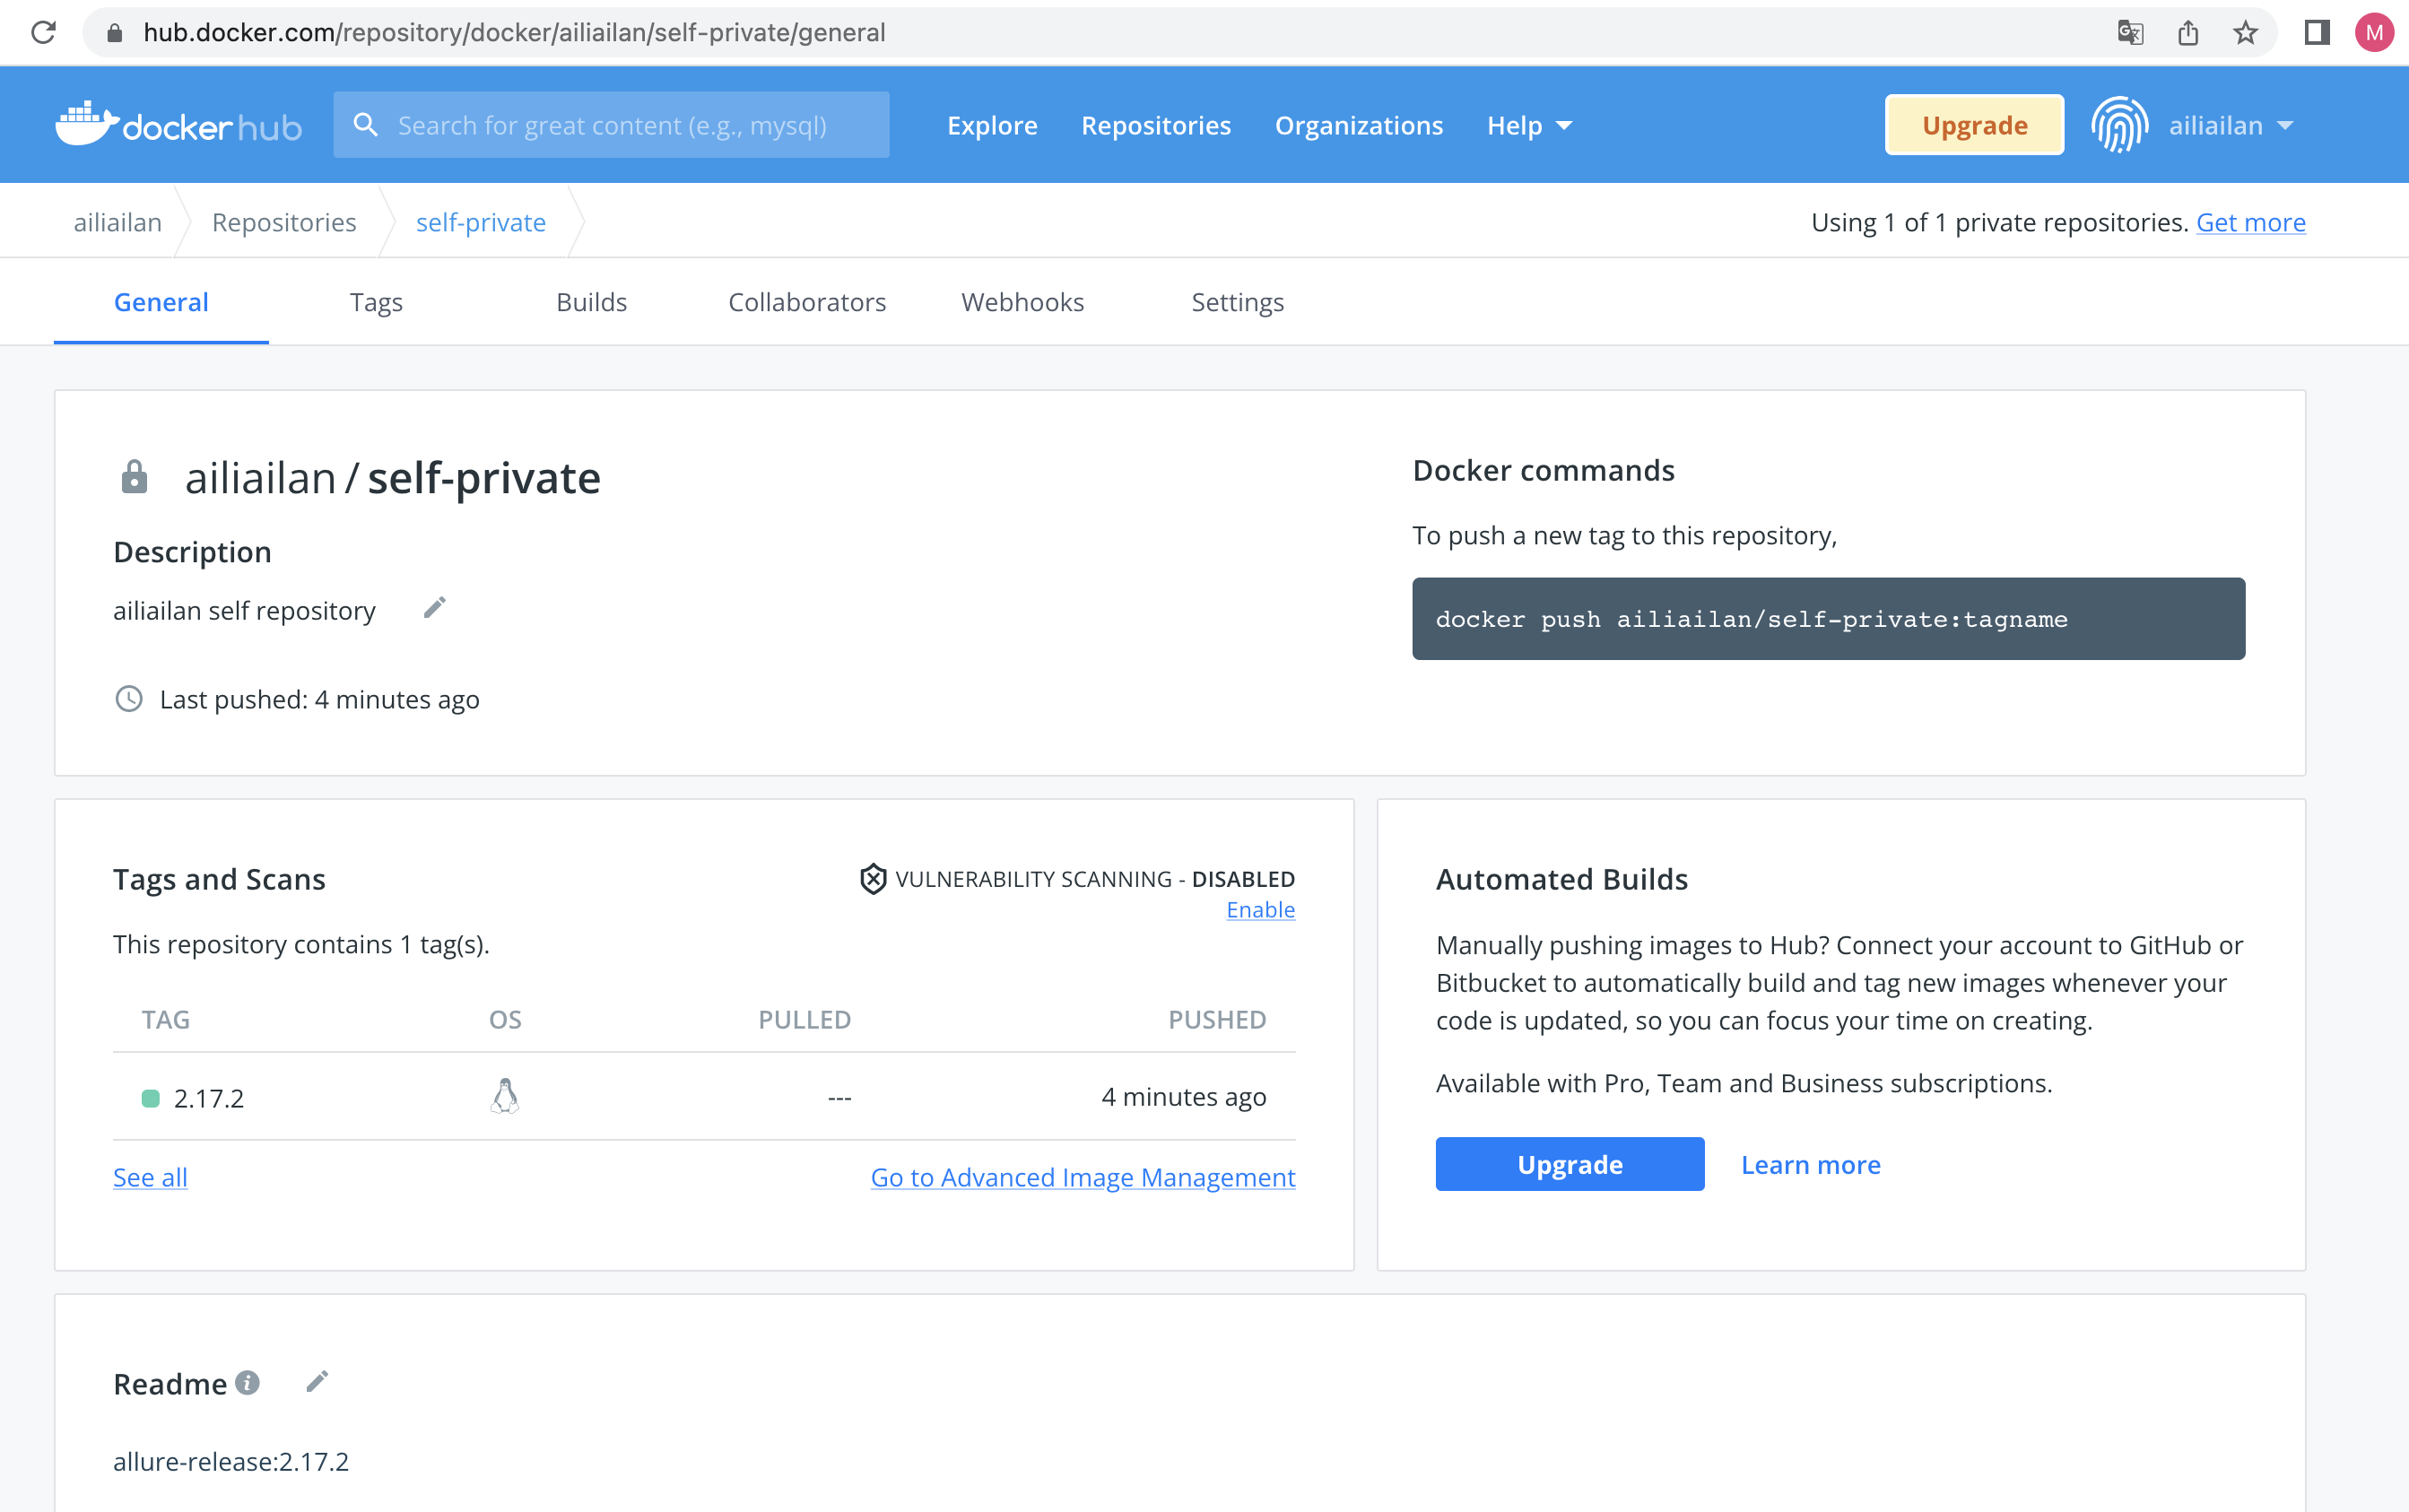Click the Readme info icon
This screenshot has height=1512, width=2409.
point(247,1382)
